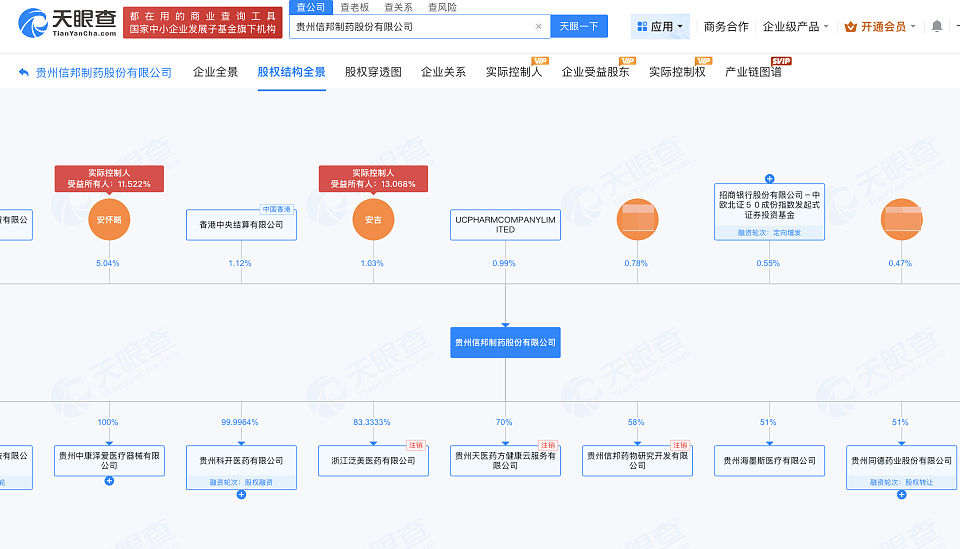The width and height of the screenshot is (960, 549).
Task: Open the 贵州信邦药物研究开发有限公司 node
Action: pos(637,460)
